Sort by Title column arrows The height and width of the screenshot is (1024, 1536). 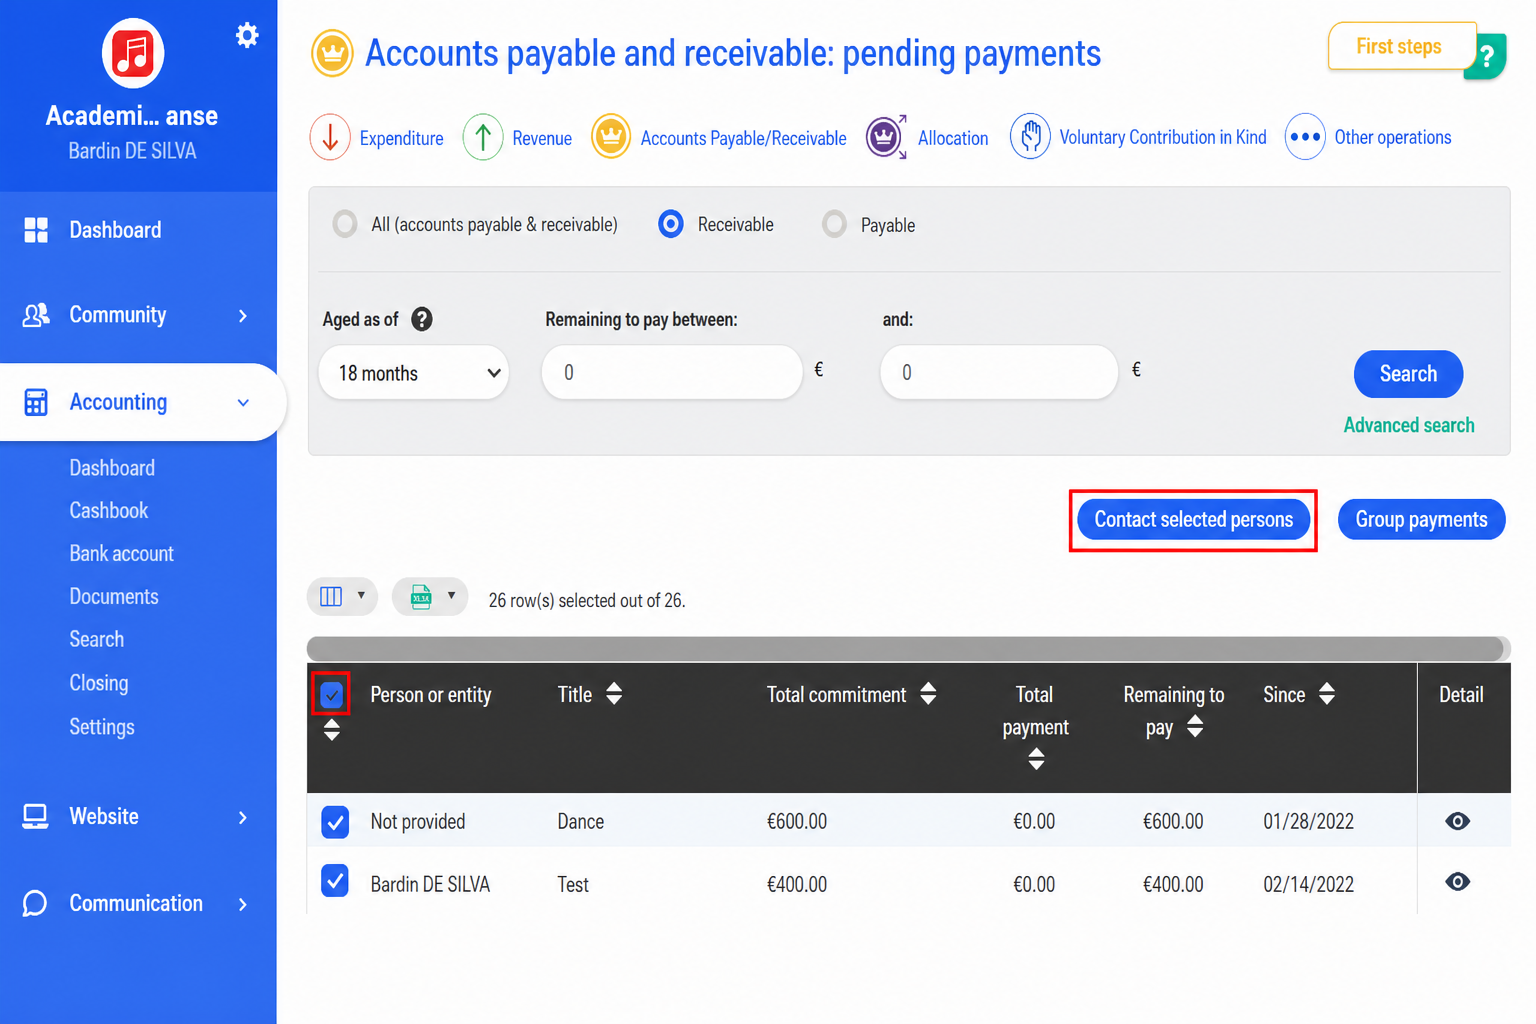pyautogui.click(x=614, y=694)
